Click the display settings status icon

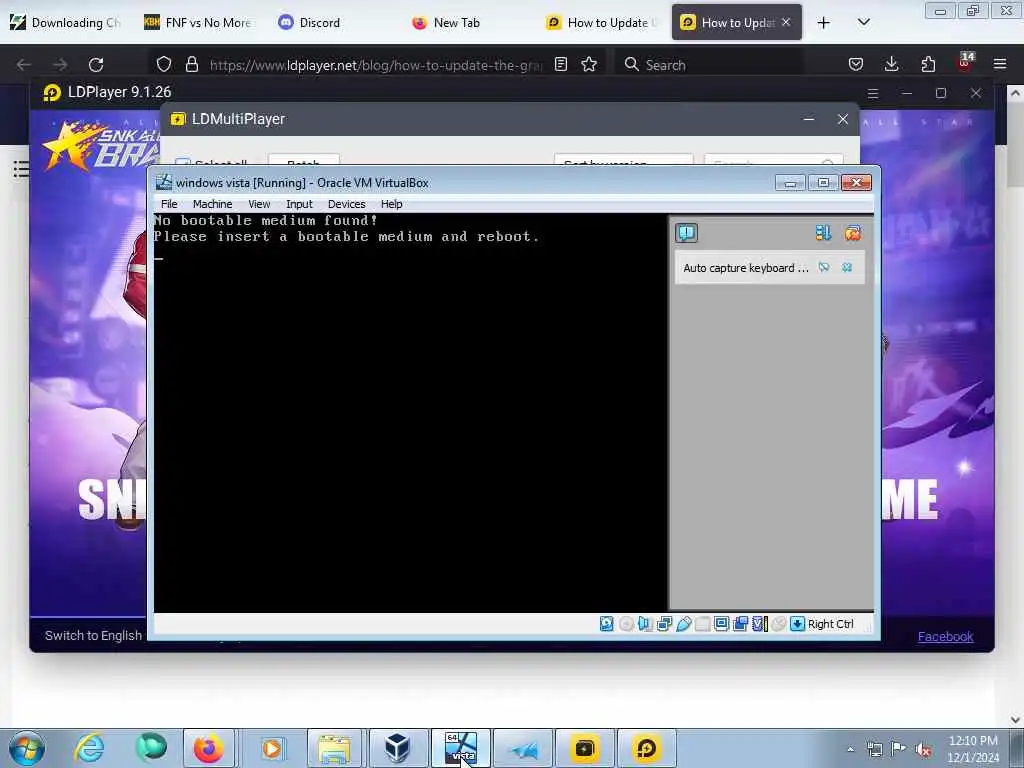point(721,624)
